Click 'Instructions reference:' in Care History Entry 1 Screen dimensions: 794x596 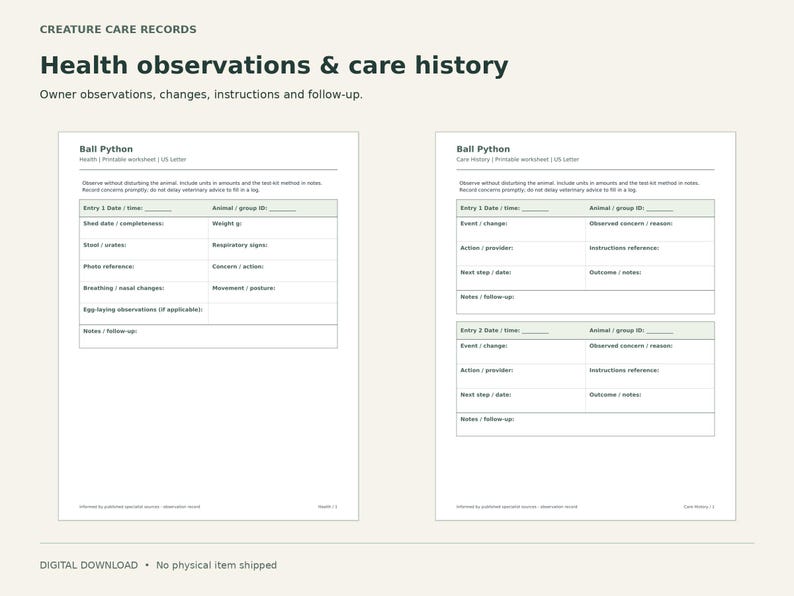click(x=650, y=254)
